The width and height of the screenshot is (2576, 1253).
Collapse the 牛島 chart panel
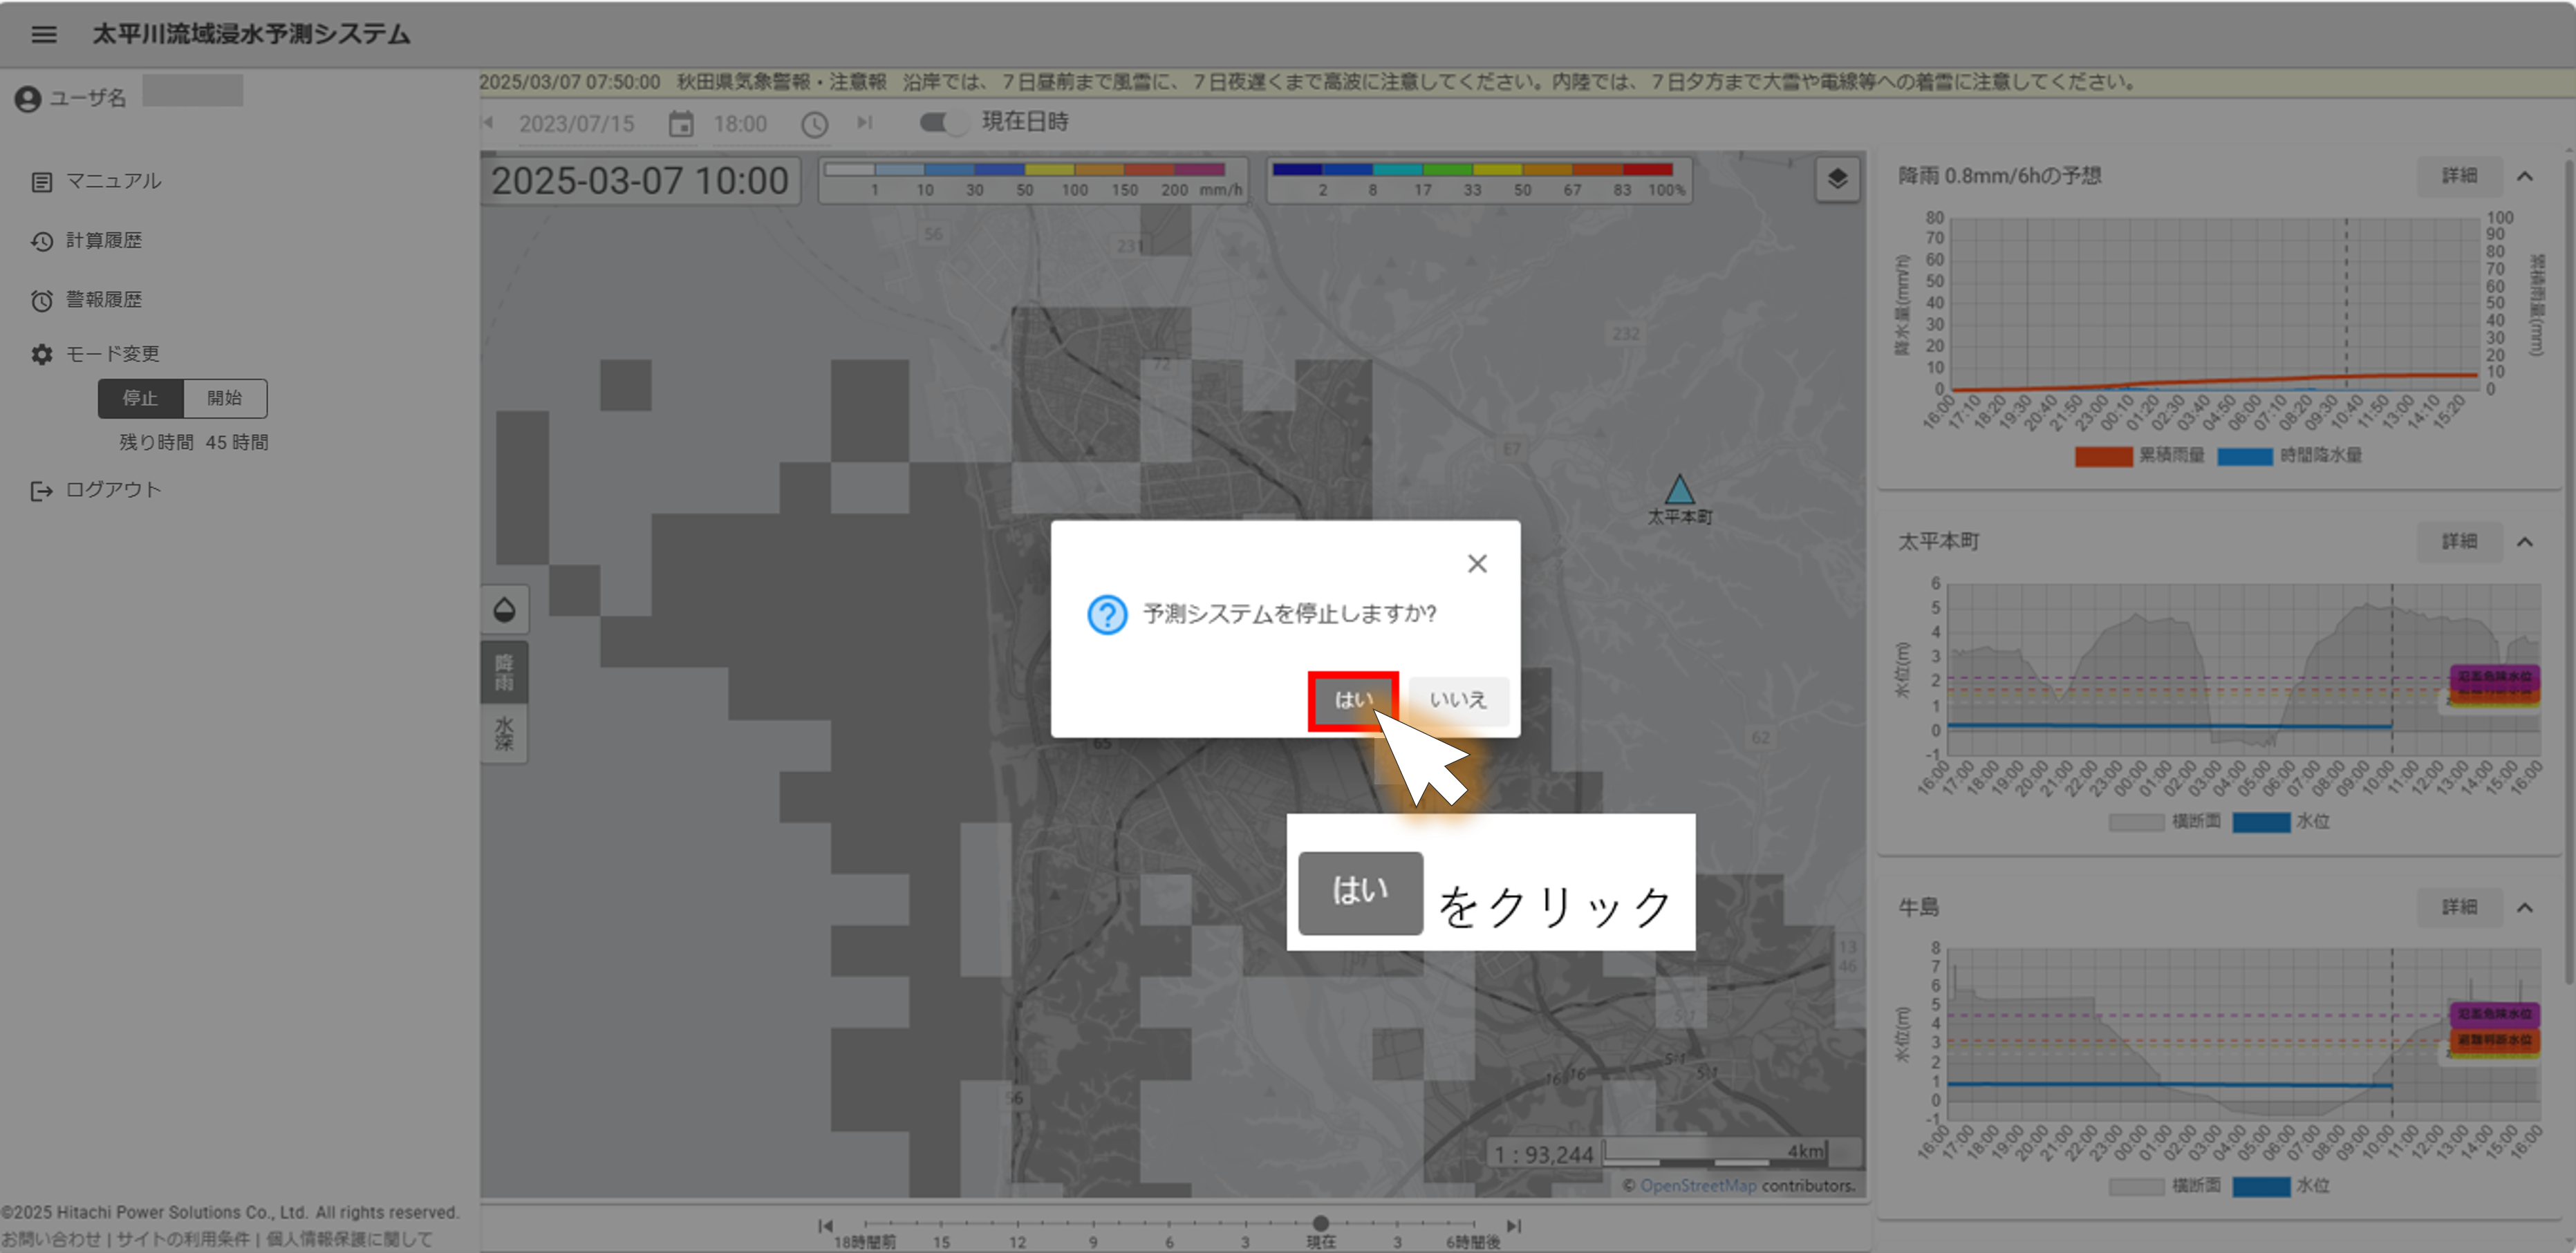2524,908
